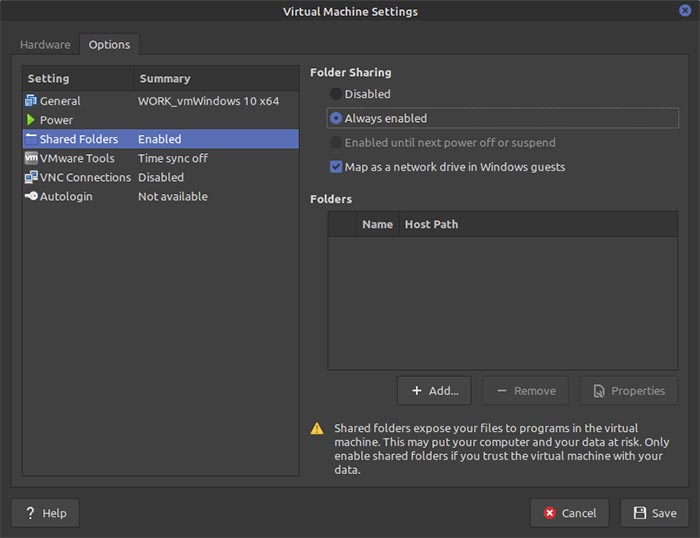Viewport: 700px width, 538px height.
Task: Click the General setting icon
Action: coord(31,100)
